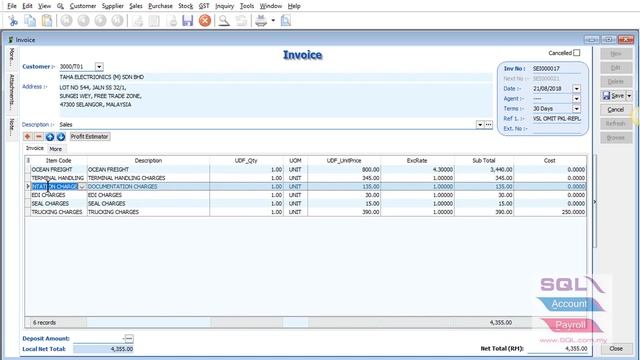Click the 4.30000 exchange rate cell
The width and height of the screenshot is (640, 360).
pyautogui.click(x=417, y=169)
